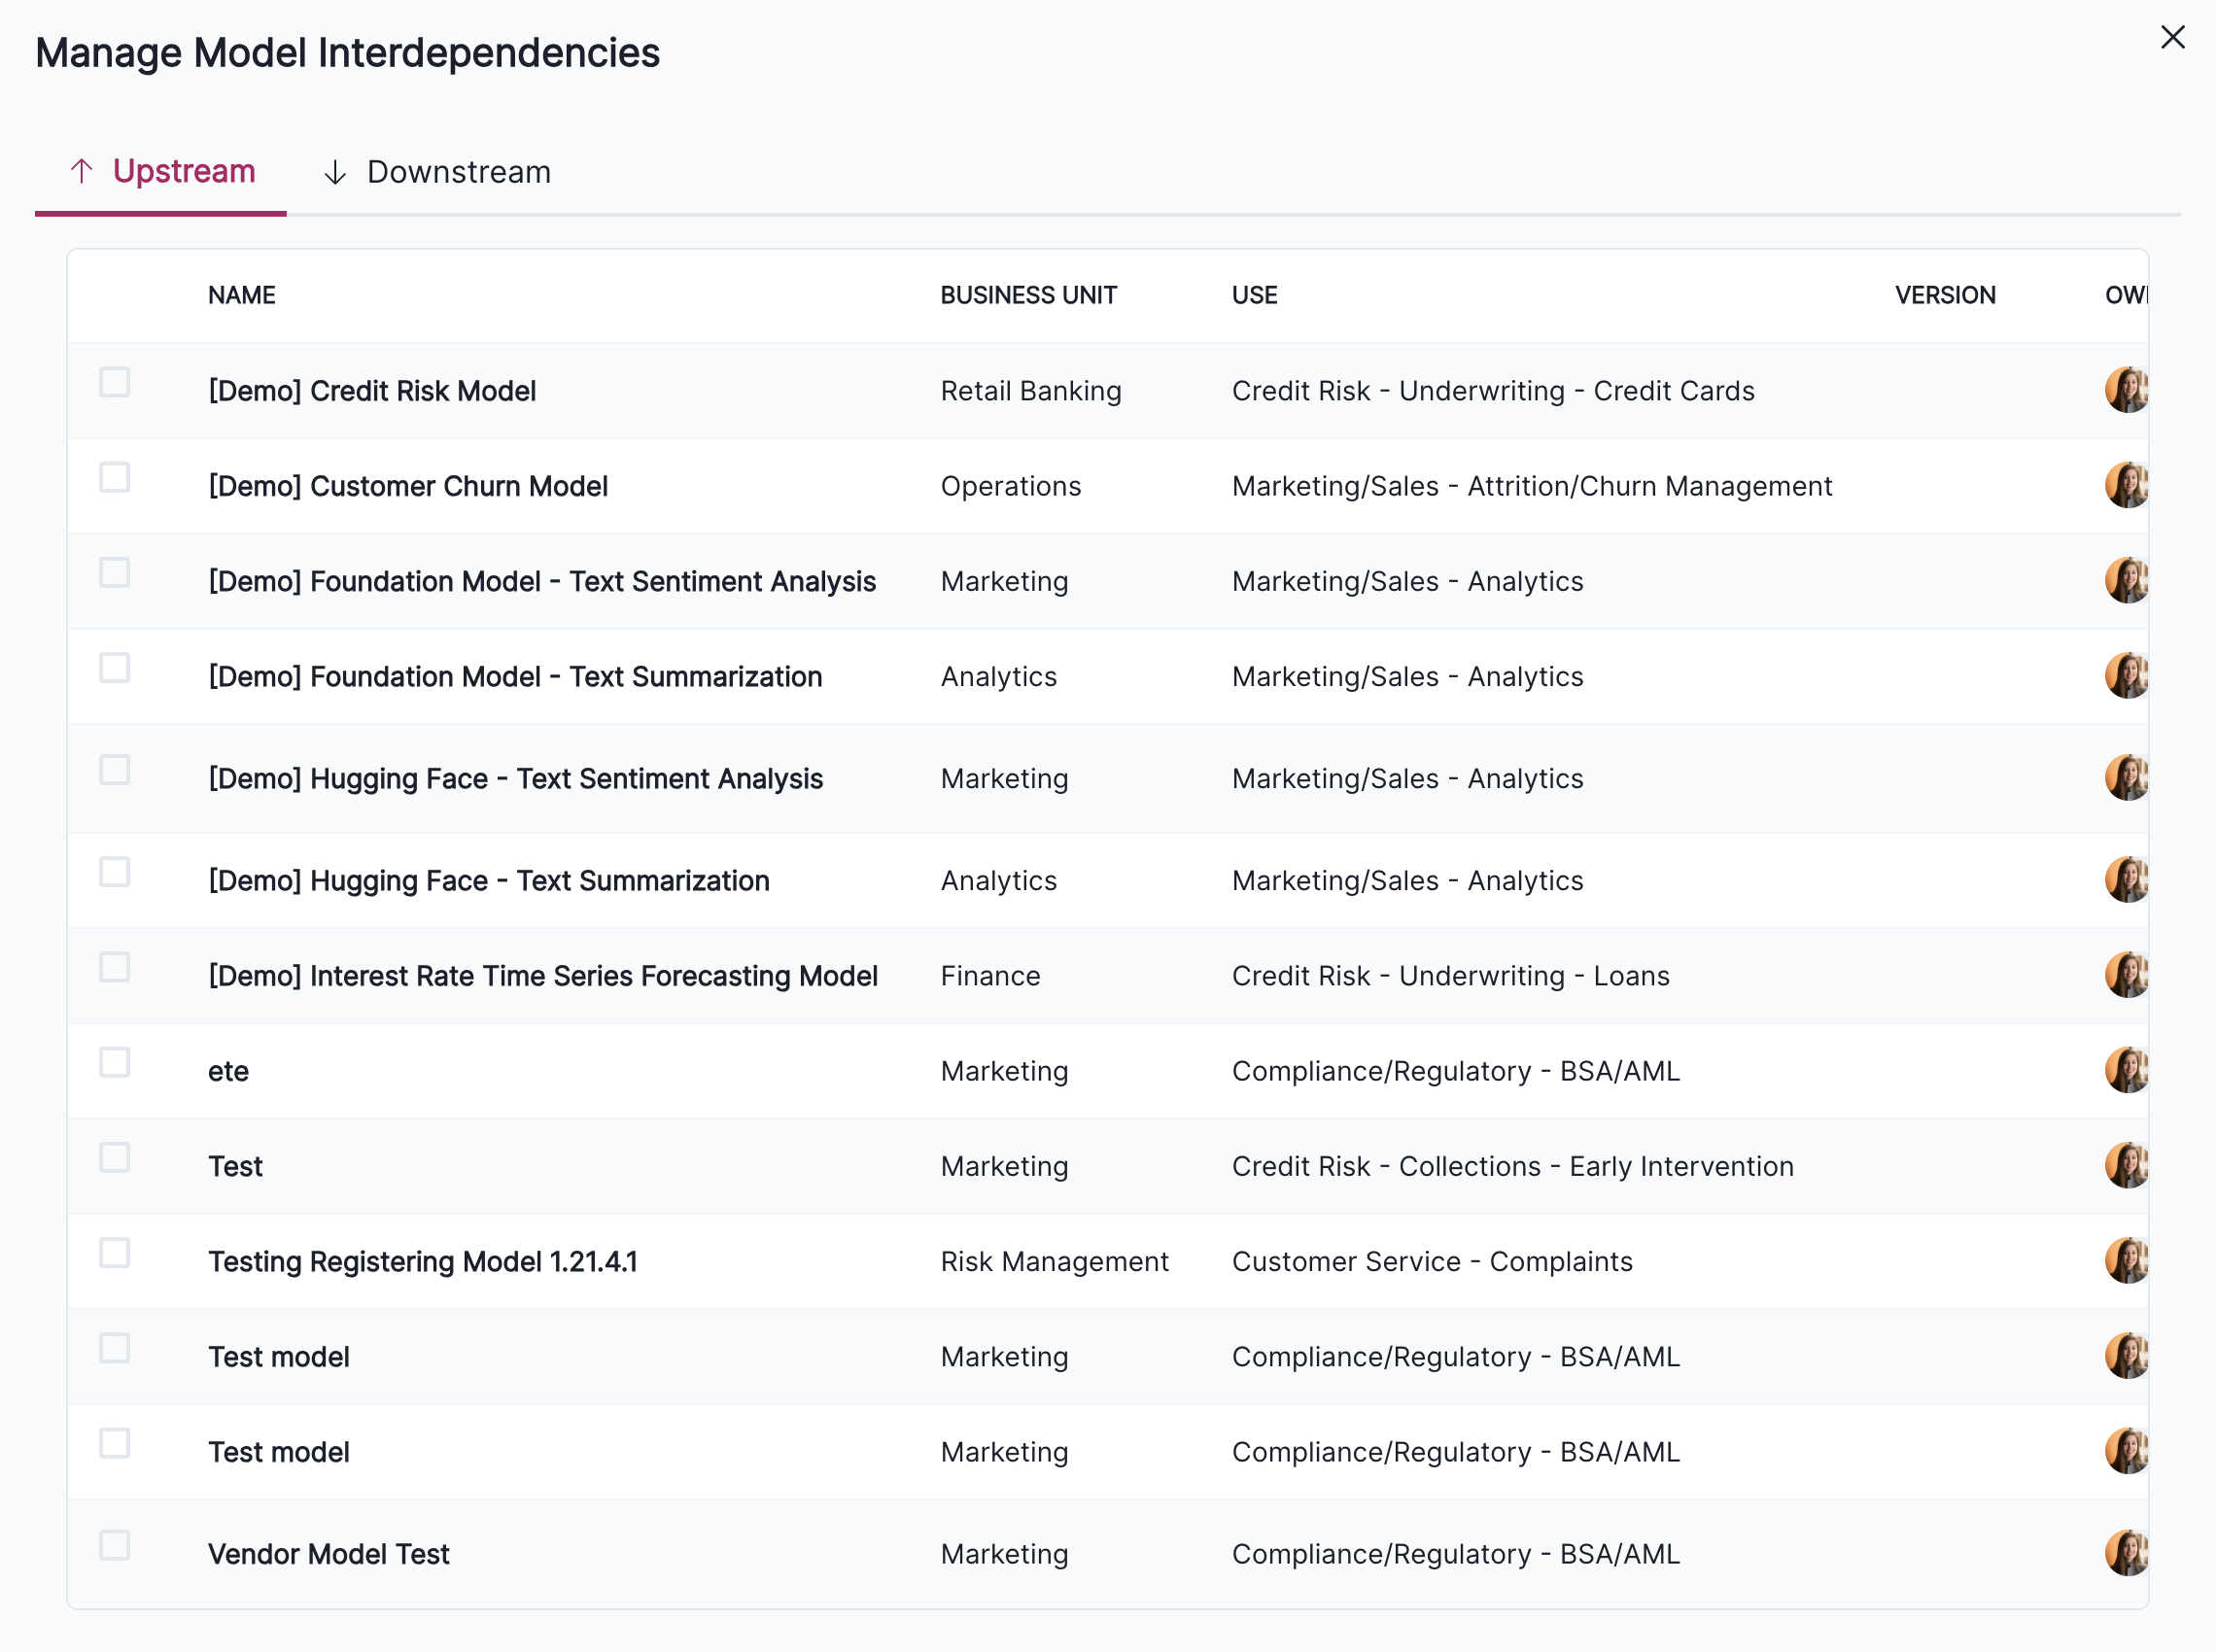
Task: Check the Hugging Face Text Summarization checkbox
Action: coord(114,871)
